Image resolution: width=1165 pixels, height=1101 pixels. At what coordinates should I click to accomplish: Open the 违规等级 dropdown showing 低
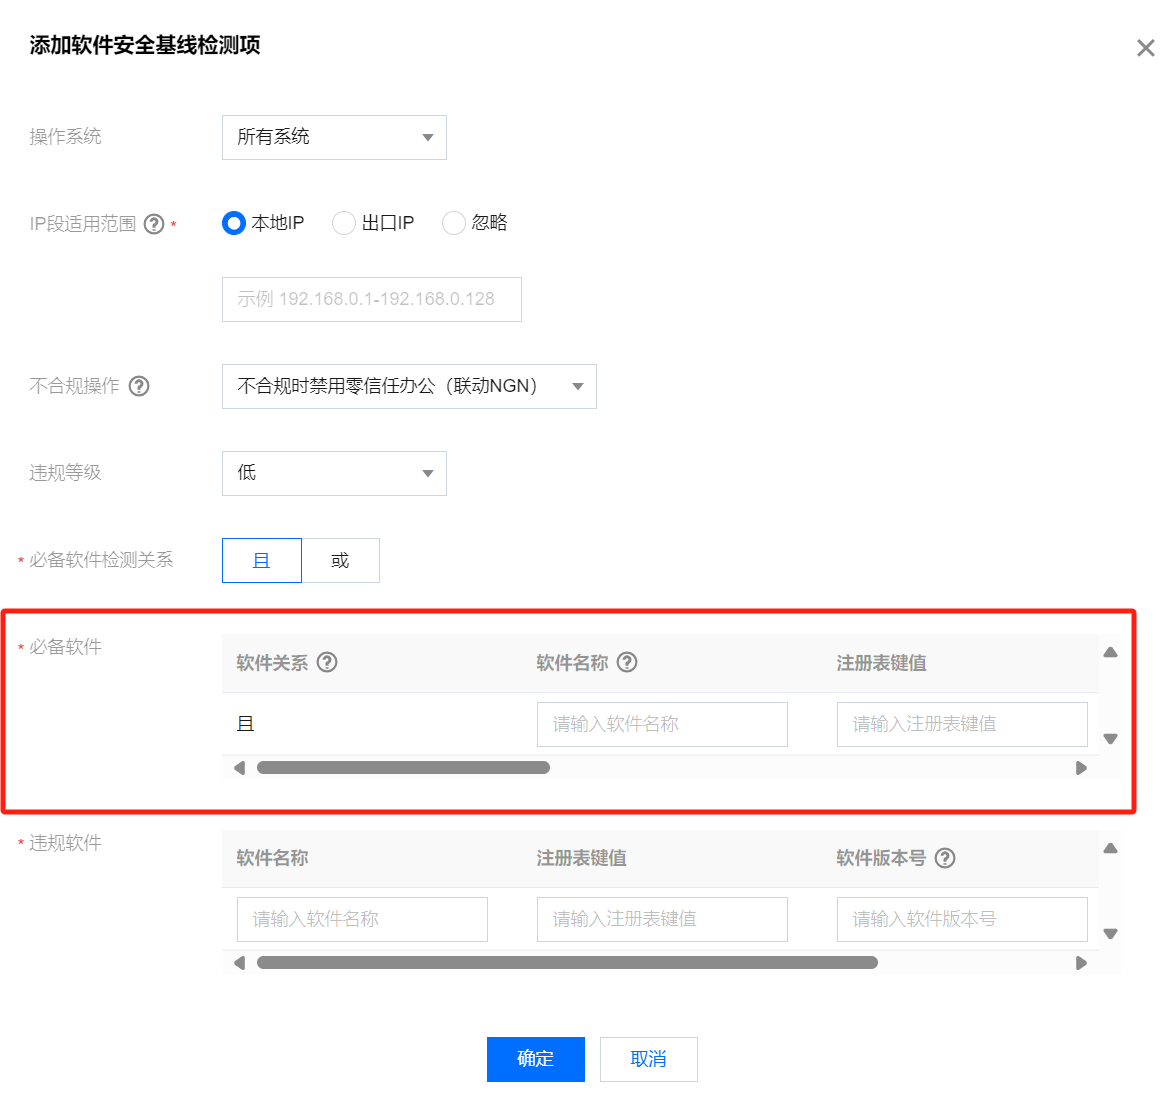[334, 473]
